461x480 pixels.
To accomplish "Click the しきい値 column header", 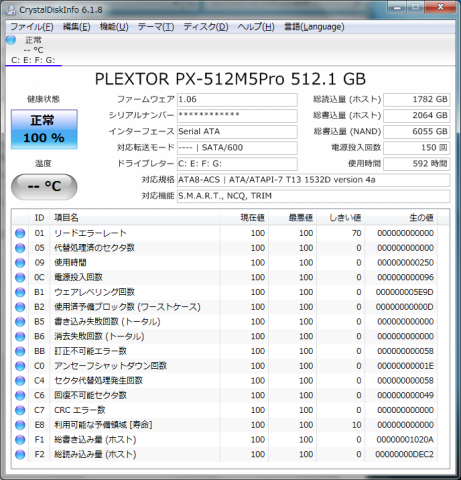I will 340,218.
